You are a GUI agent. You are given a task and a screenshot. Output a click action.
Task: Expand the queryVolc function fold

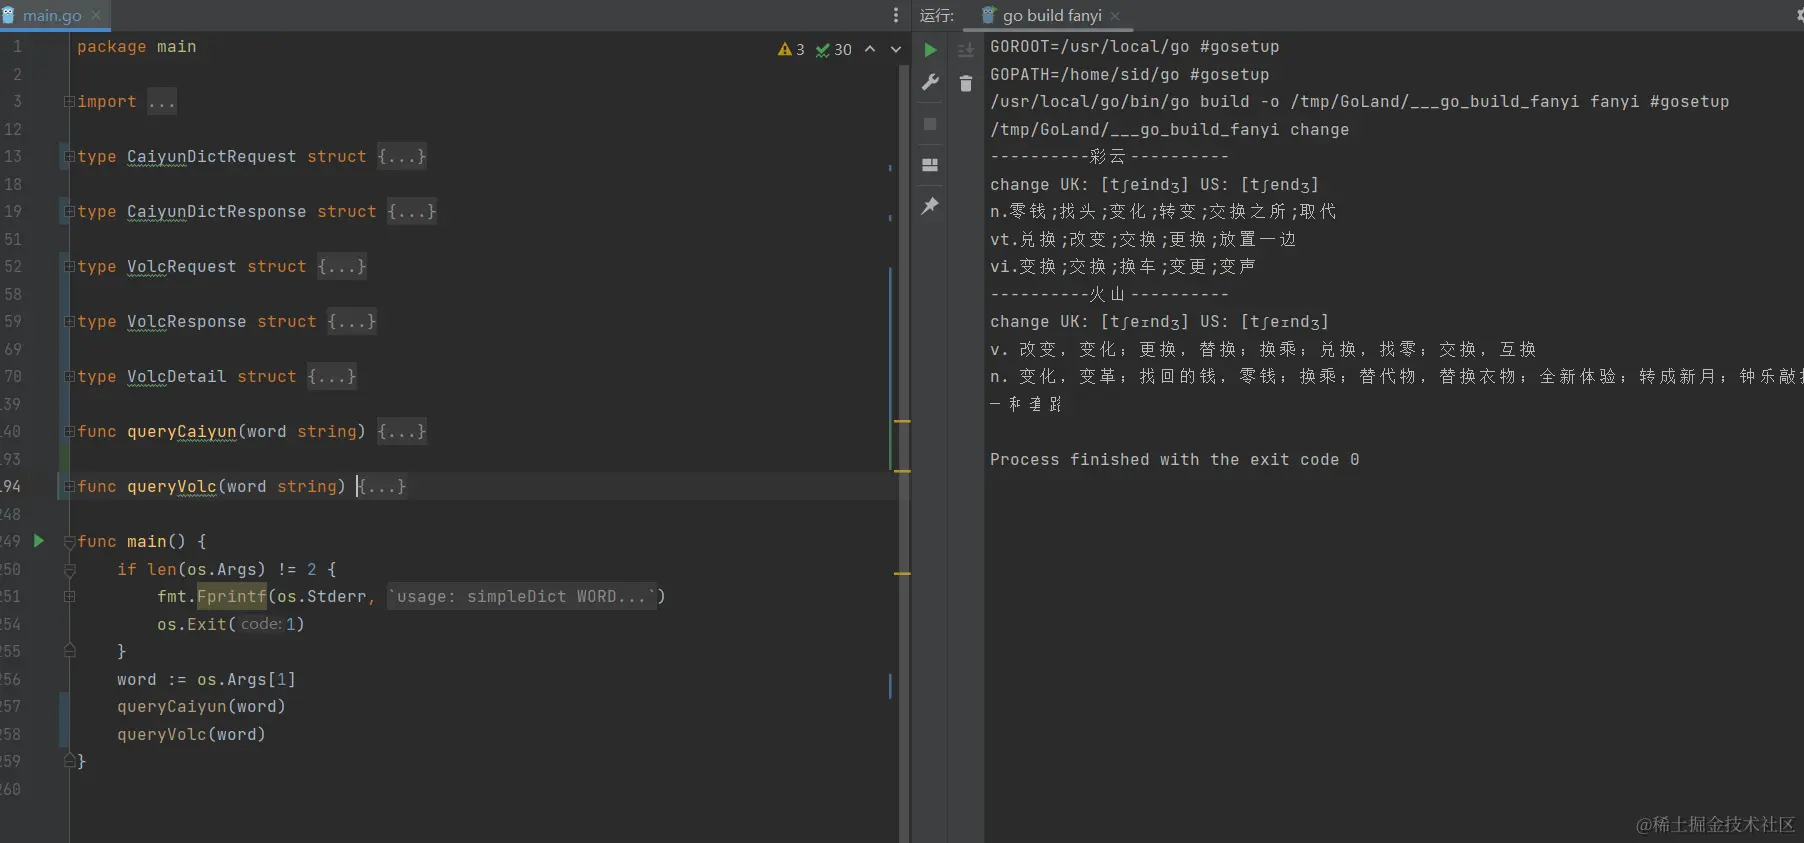pos(69,487)
